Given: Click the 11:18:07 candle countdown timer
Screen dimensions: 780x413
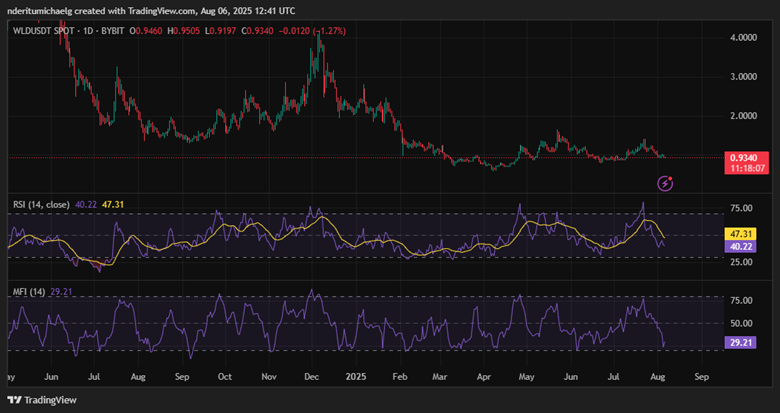Looking at the screenshot, I should coord(744,169).
